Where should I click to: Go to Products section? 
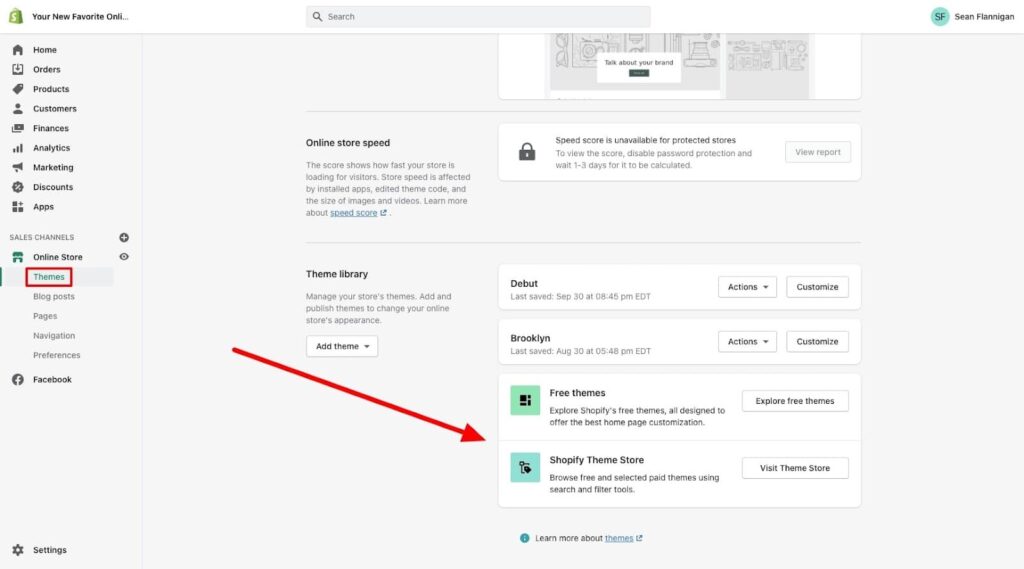[x=51, y=89]
